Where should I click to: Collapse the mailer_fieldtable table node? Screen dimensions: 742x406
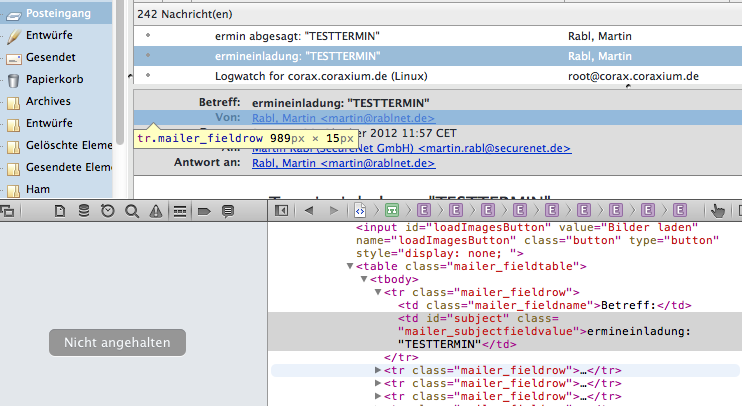[350, 265]
